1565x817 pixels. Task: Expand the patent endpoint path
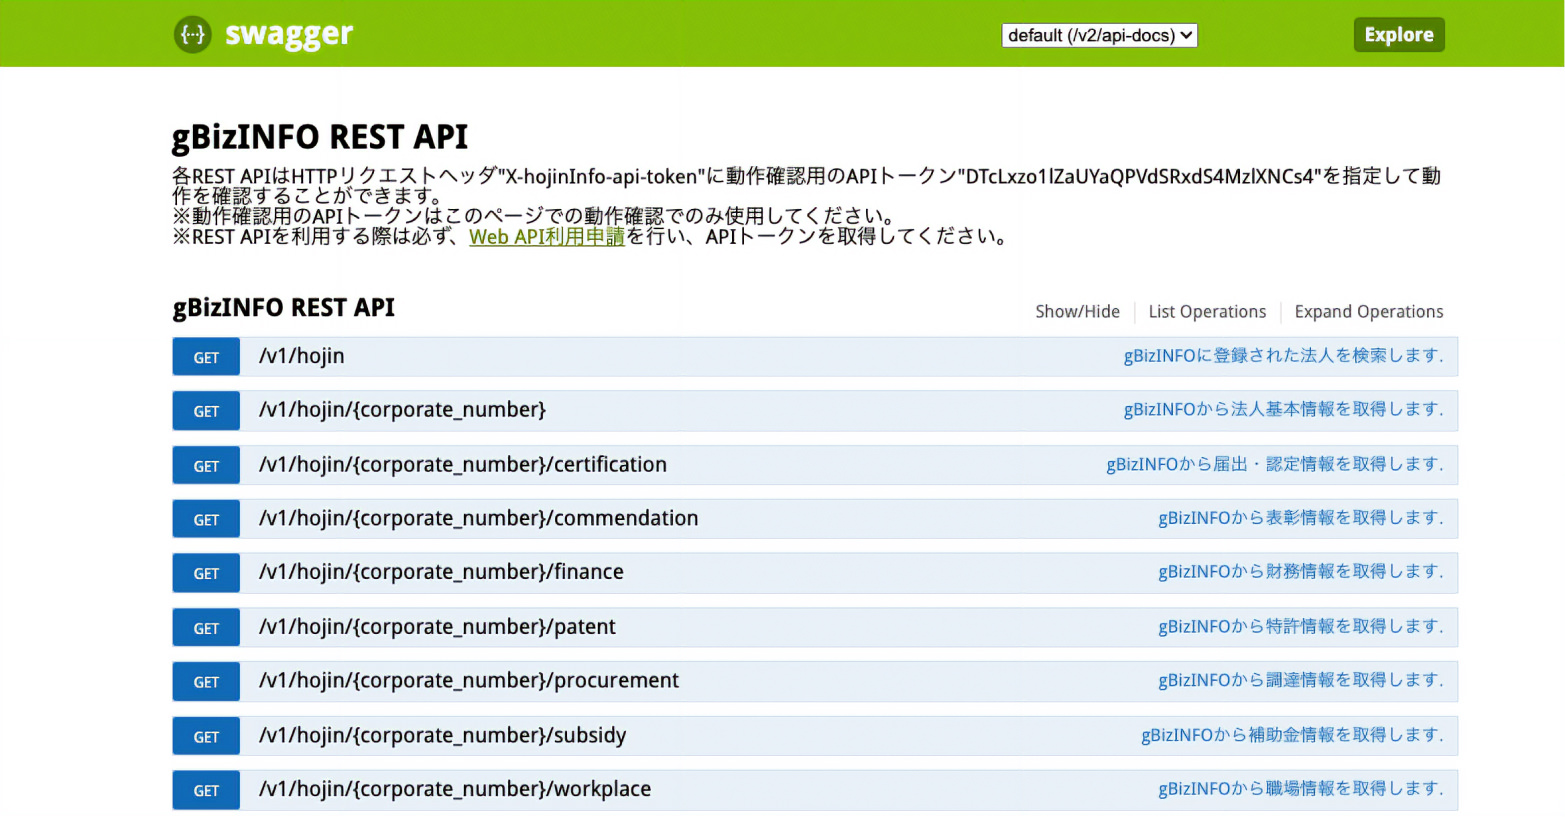pos(437,627)
